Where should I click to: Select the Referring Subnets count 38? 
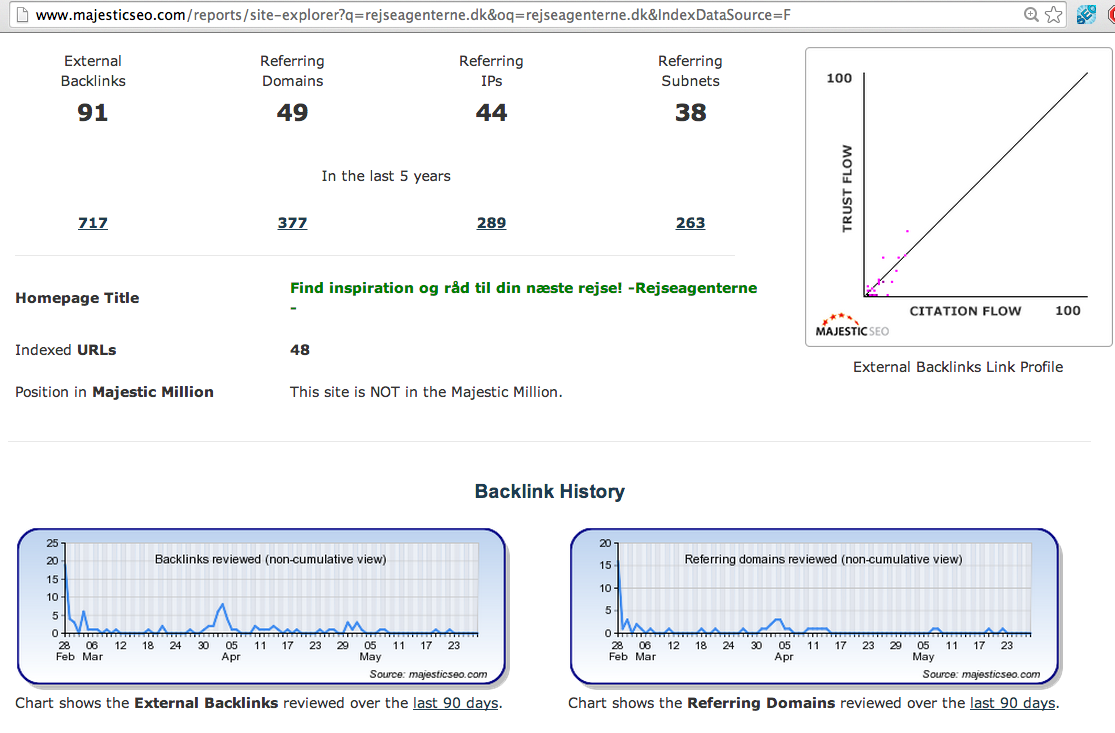690,112
